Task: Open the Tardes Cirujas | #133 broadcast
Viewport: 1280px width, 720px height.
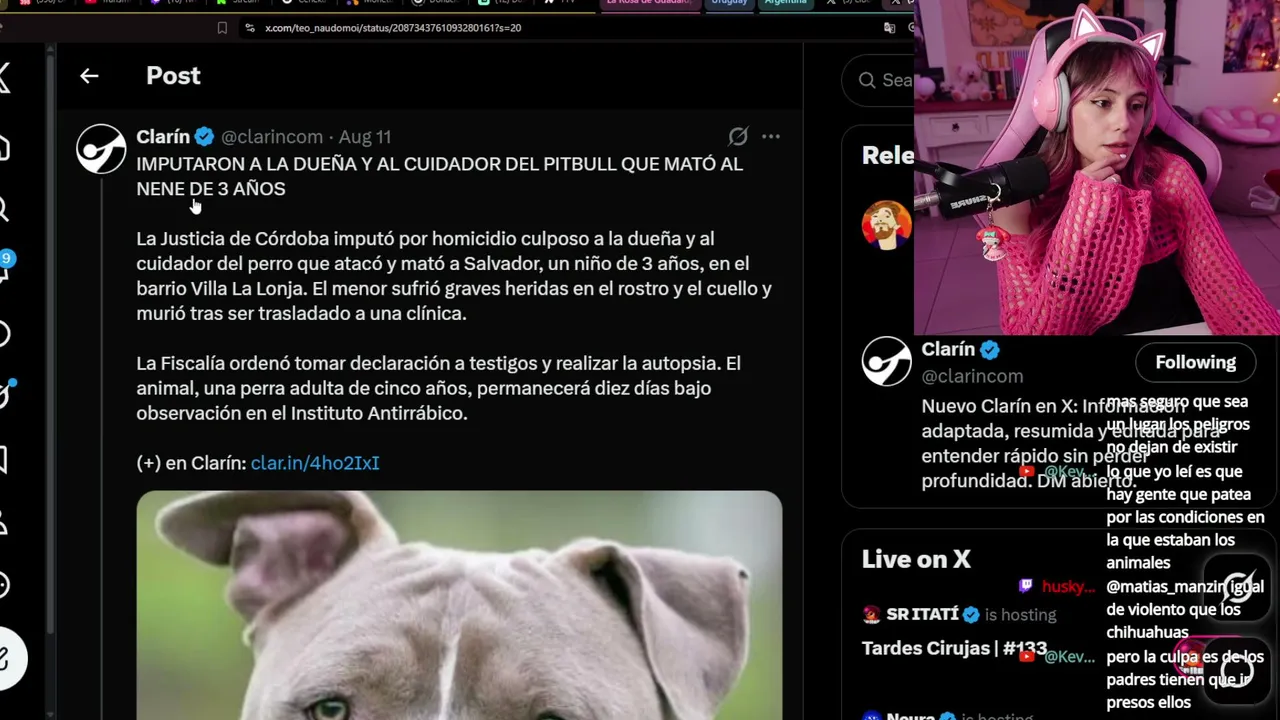Action: (954, 649)
